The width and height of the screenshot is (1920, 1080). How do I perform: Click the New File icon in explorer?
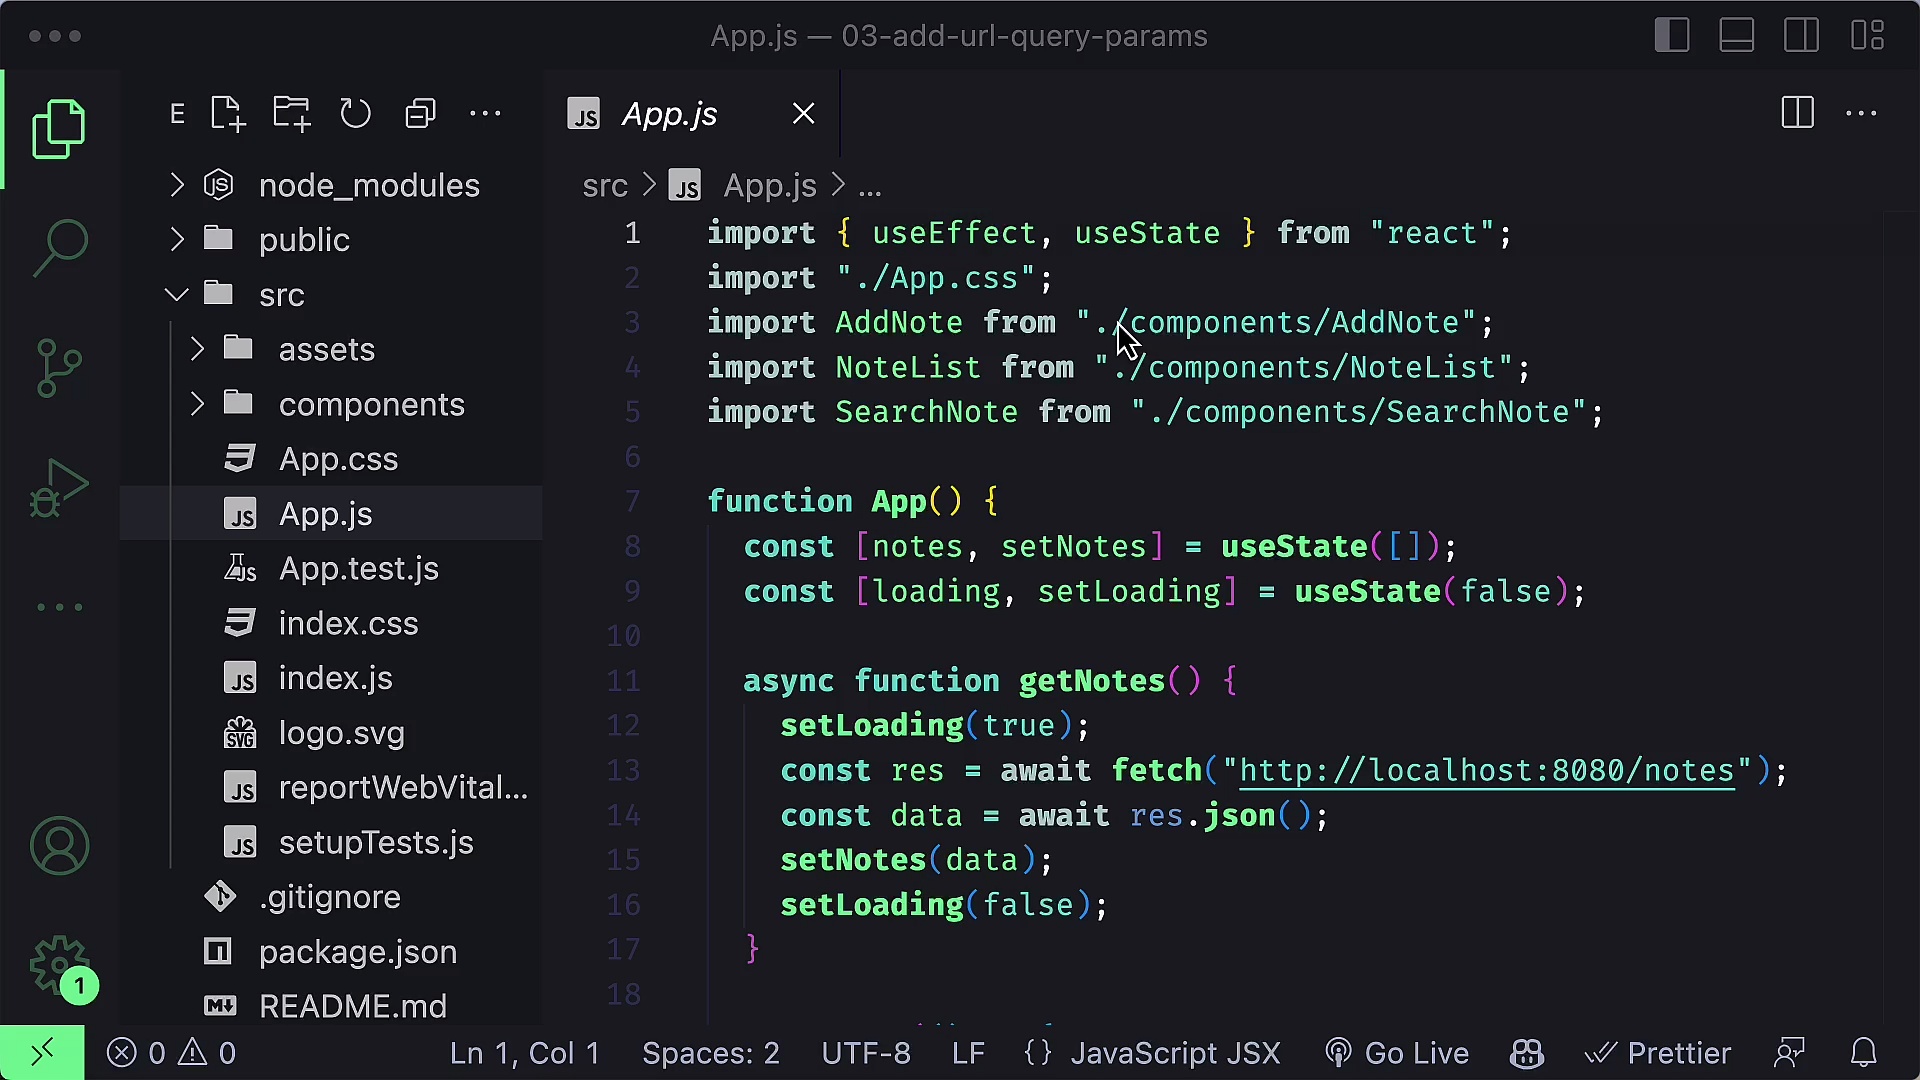(228, 114)
